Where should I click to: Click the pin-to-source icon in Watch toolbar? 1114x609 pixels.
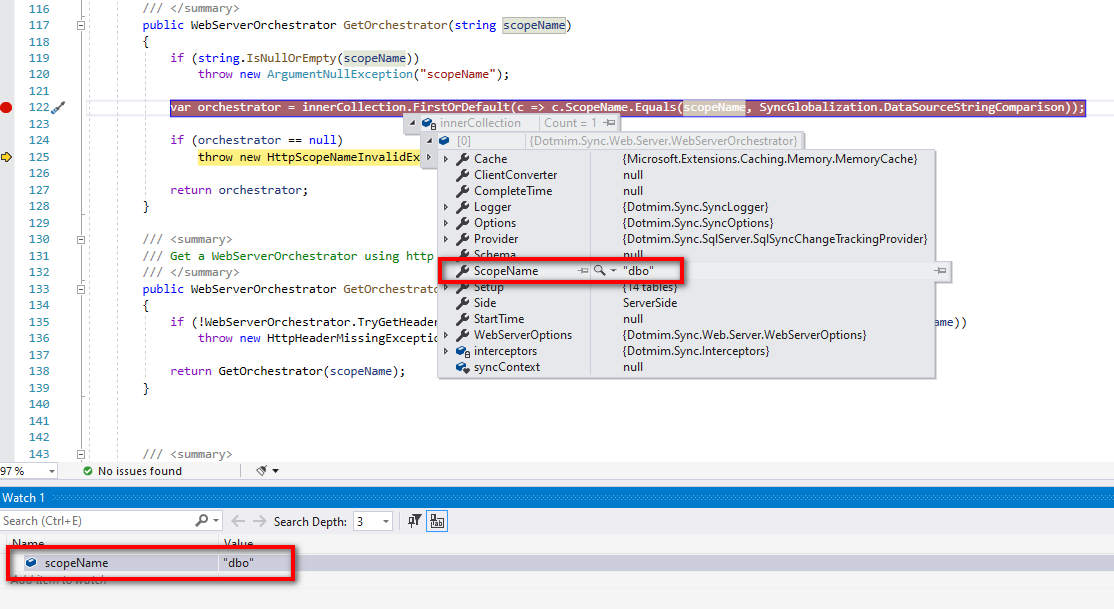pyautogui.click(x=415, y=521)
